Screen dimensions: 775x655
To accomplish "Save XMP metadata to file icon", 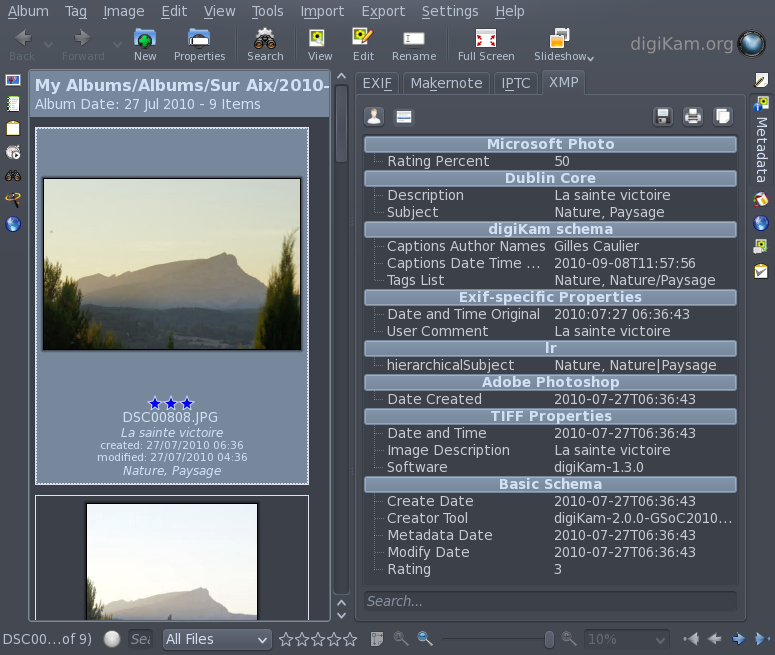I will point(662,117).
